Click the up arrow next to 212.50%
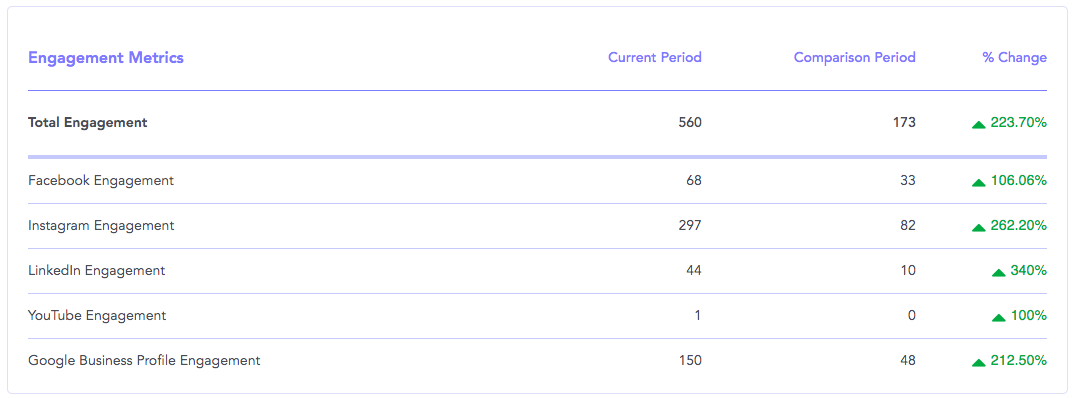 (979, 362)
